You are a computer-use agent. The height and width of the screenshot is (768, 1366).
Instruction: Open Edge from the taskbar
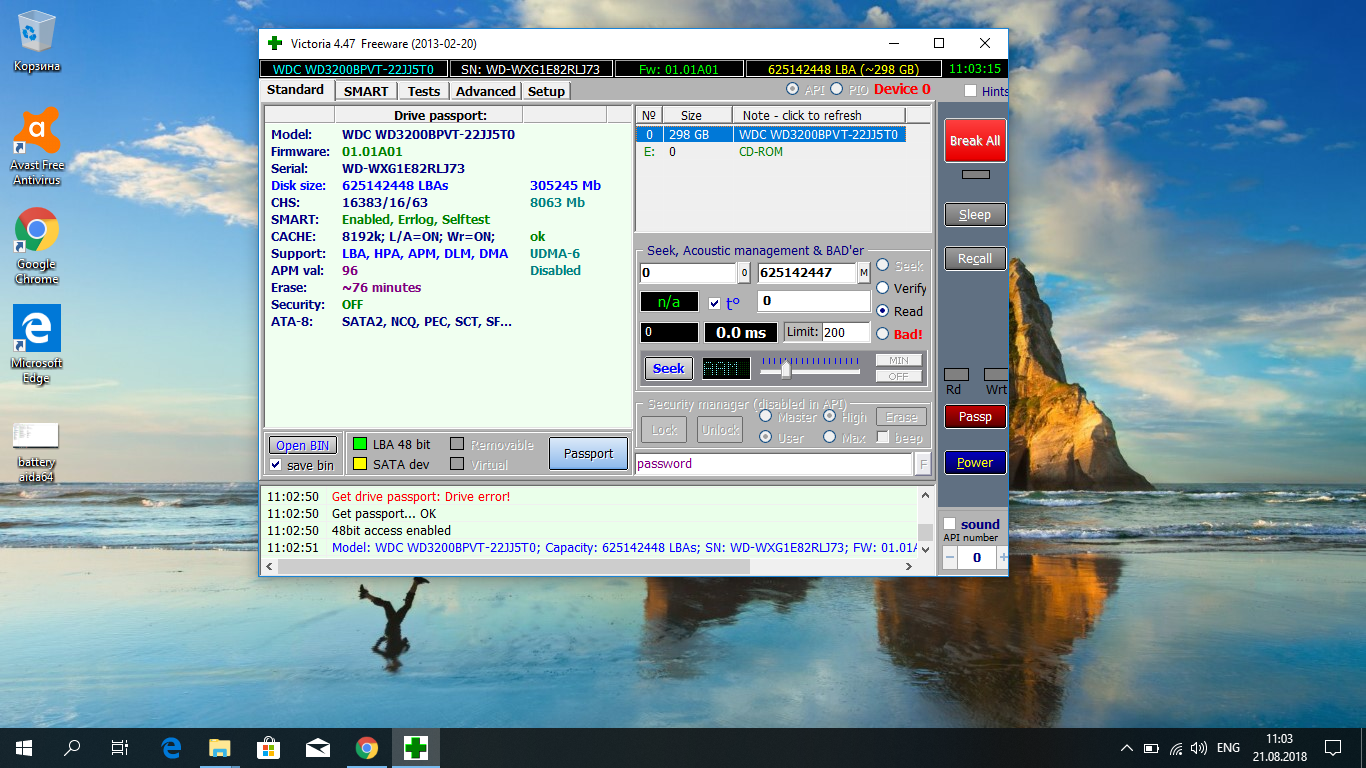coord(171,747)
